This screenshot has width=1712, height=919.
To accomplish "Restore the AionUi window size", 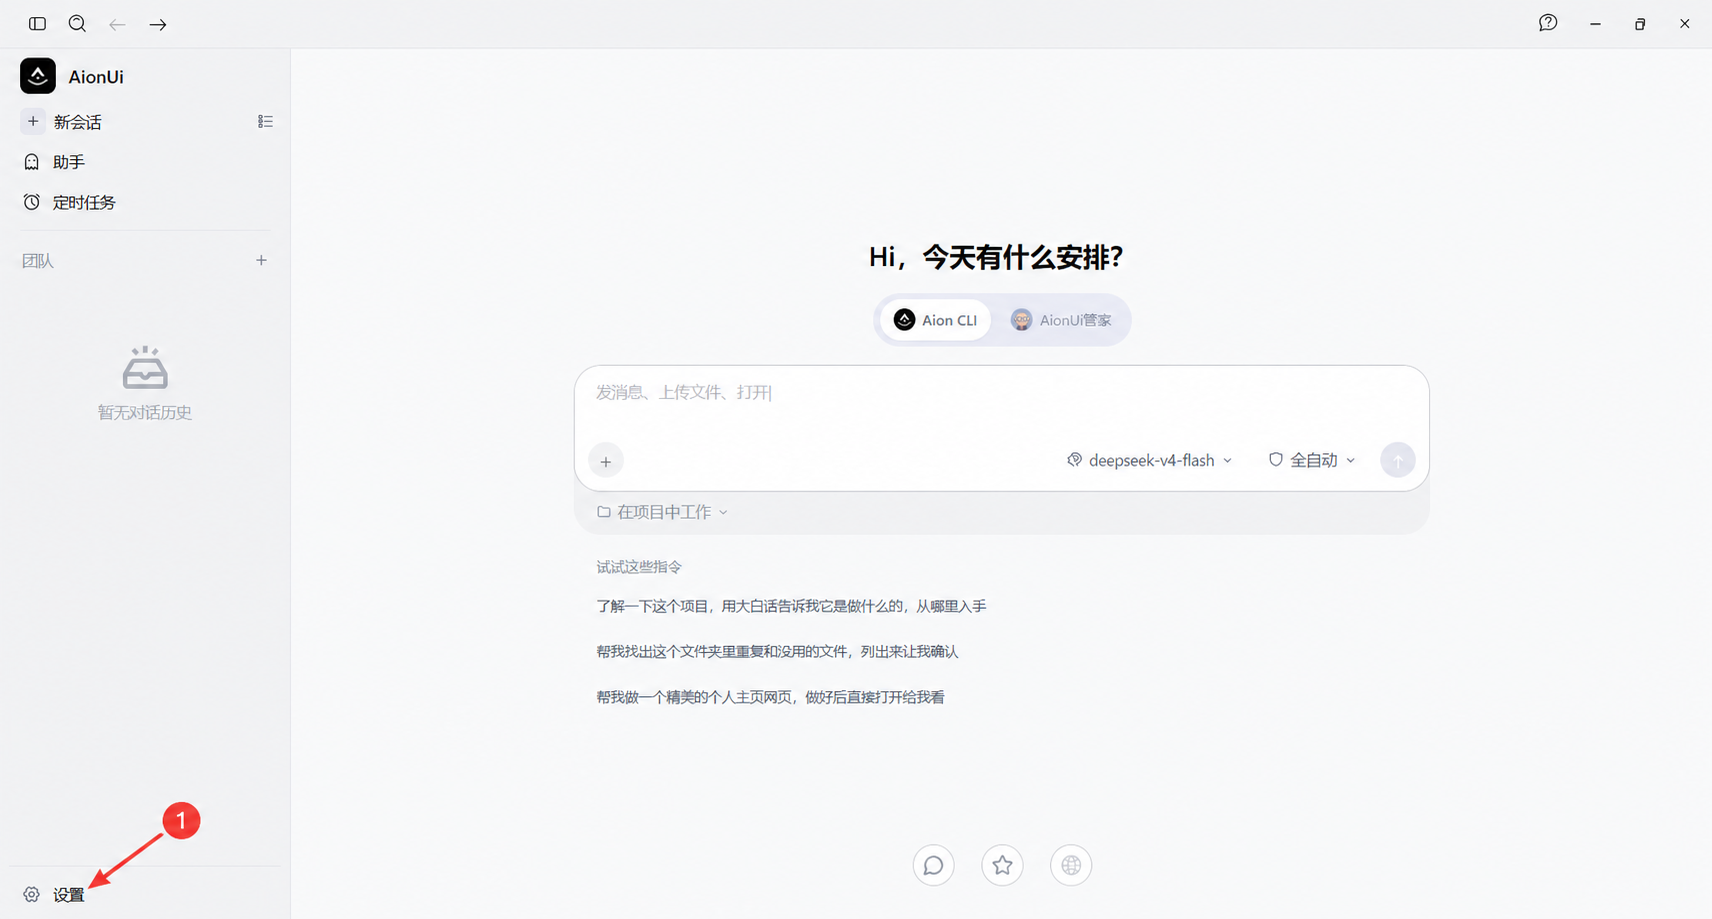I will [1640, 24].
